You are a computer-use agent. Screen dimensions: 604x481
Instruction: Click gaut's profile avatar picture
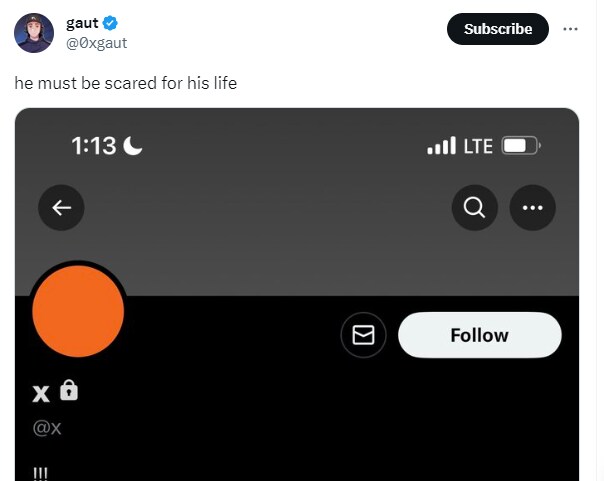34,33
